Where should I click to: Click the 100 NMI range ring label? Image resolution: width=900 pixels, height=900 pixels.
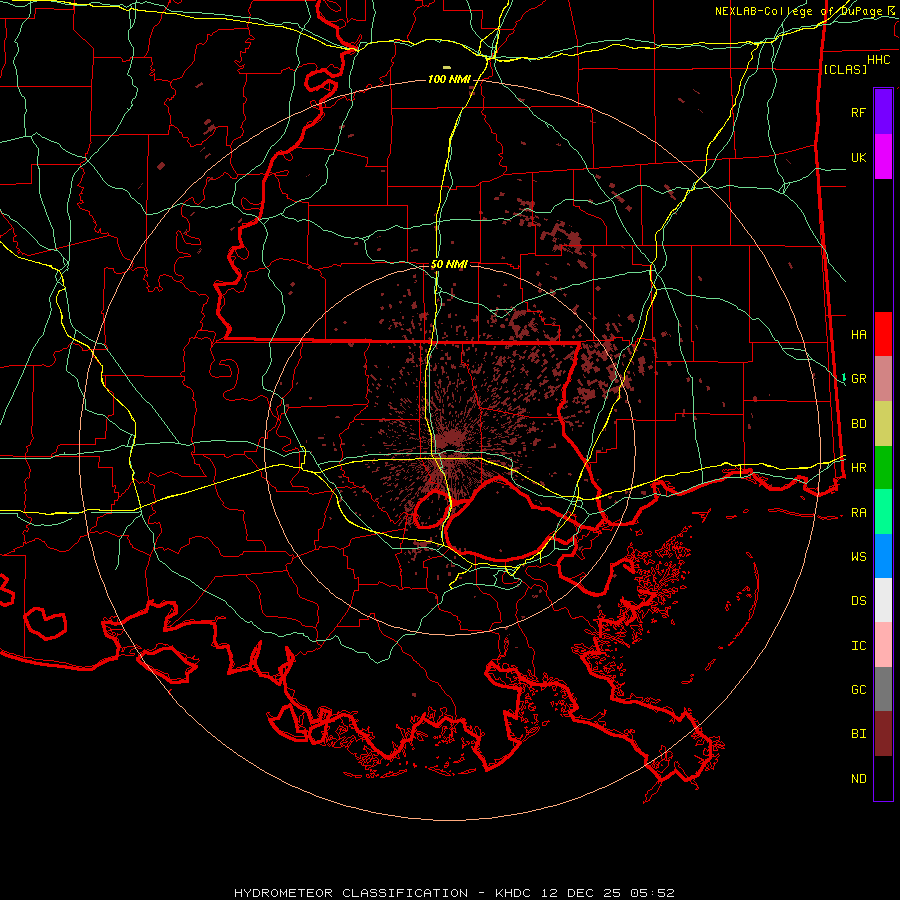coord(449,79)
